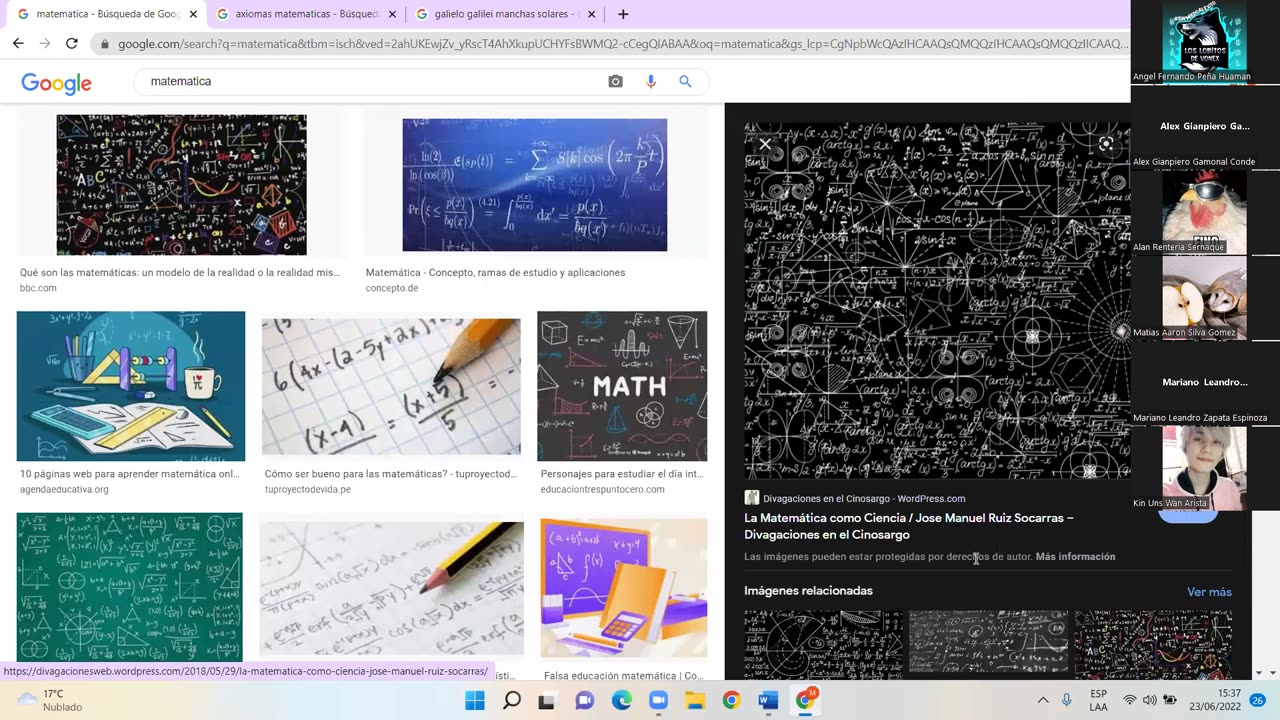Click the tray microphone icon
Image resolution: width=1280 pixels, height=720 pixels.
[1067, 700]
